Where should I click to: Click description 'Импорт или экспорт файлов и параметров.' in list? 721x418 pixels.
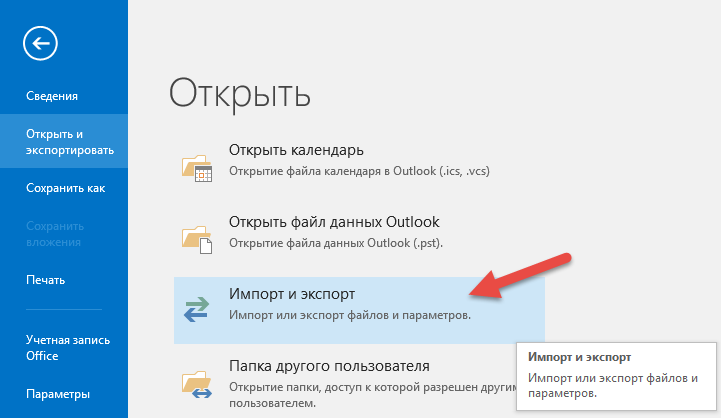pos(350,315)
